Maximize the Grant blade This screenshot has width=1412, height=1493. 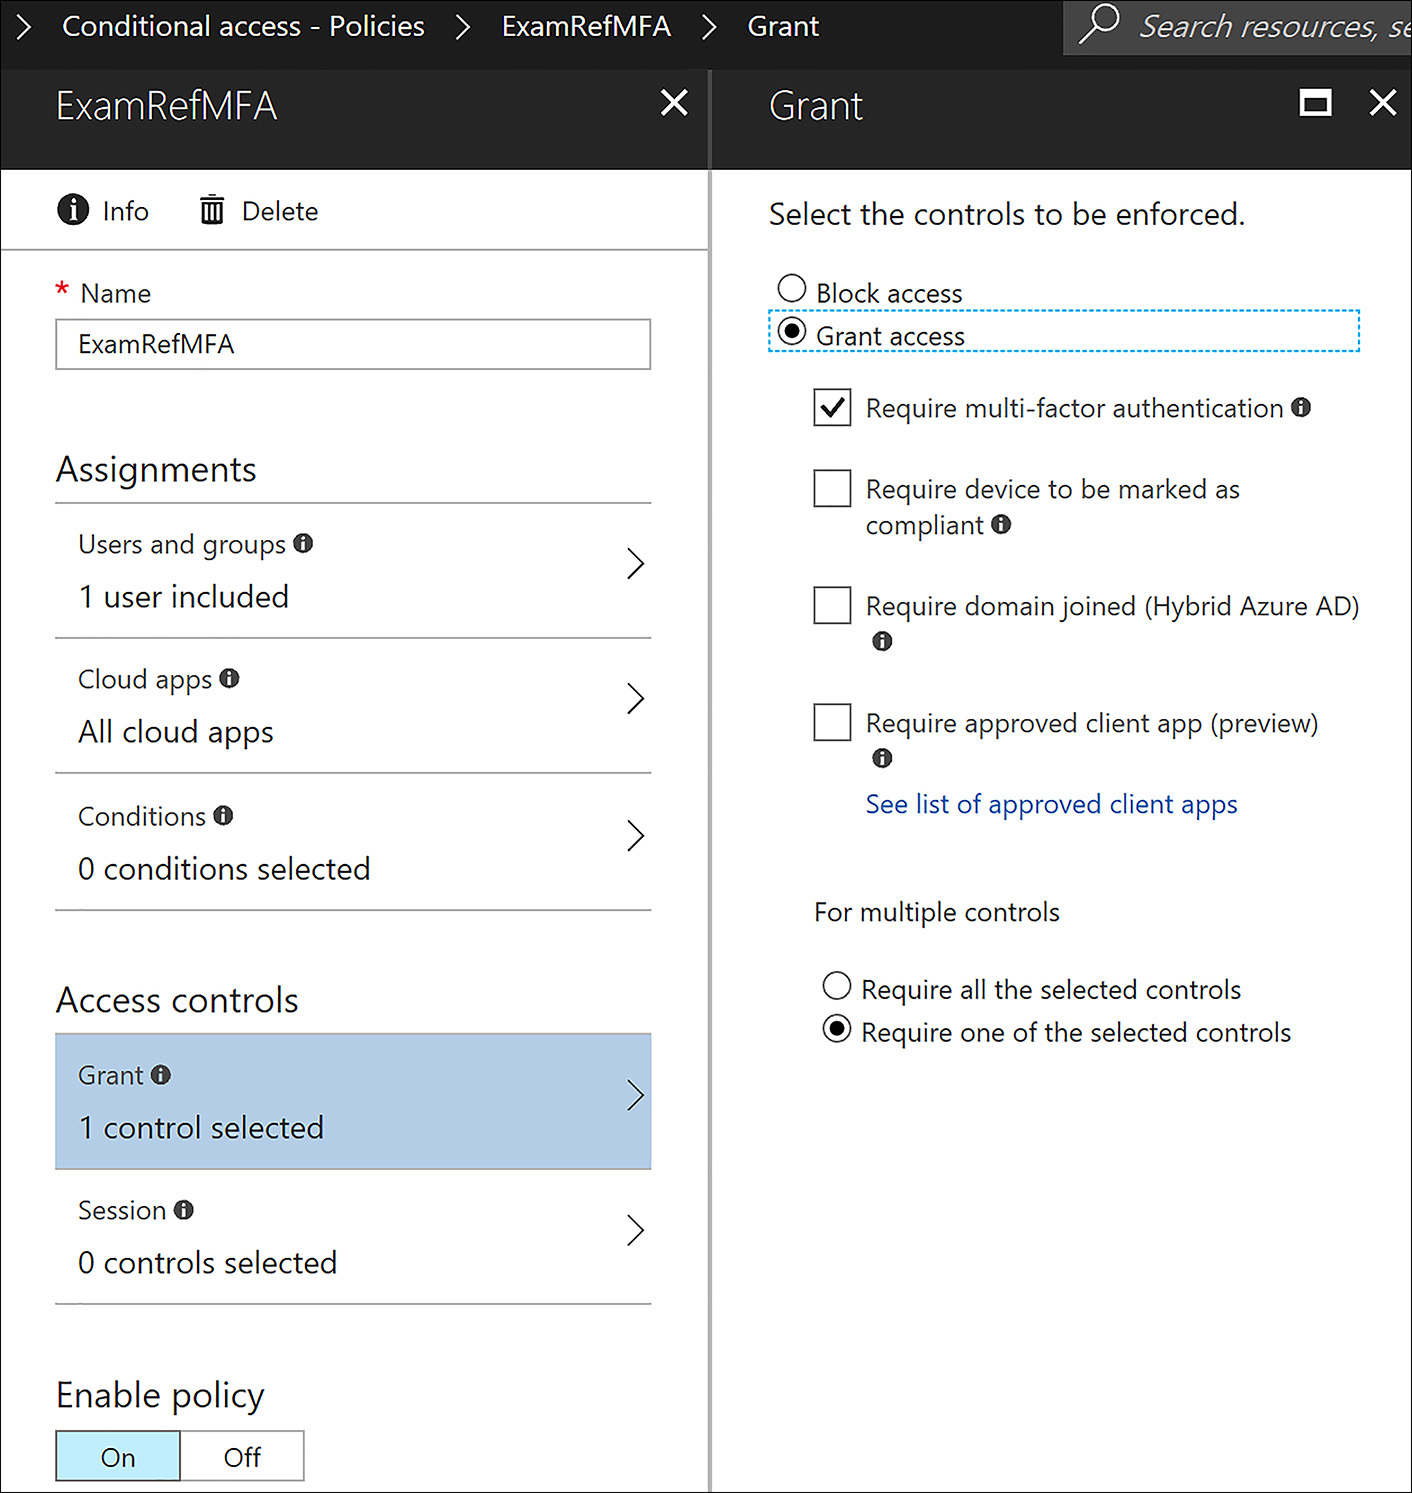pyautogui.click(x=1315, y=102)
